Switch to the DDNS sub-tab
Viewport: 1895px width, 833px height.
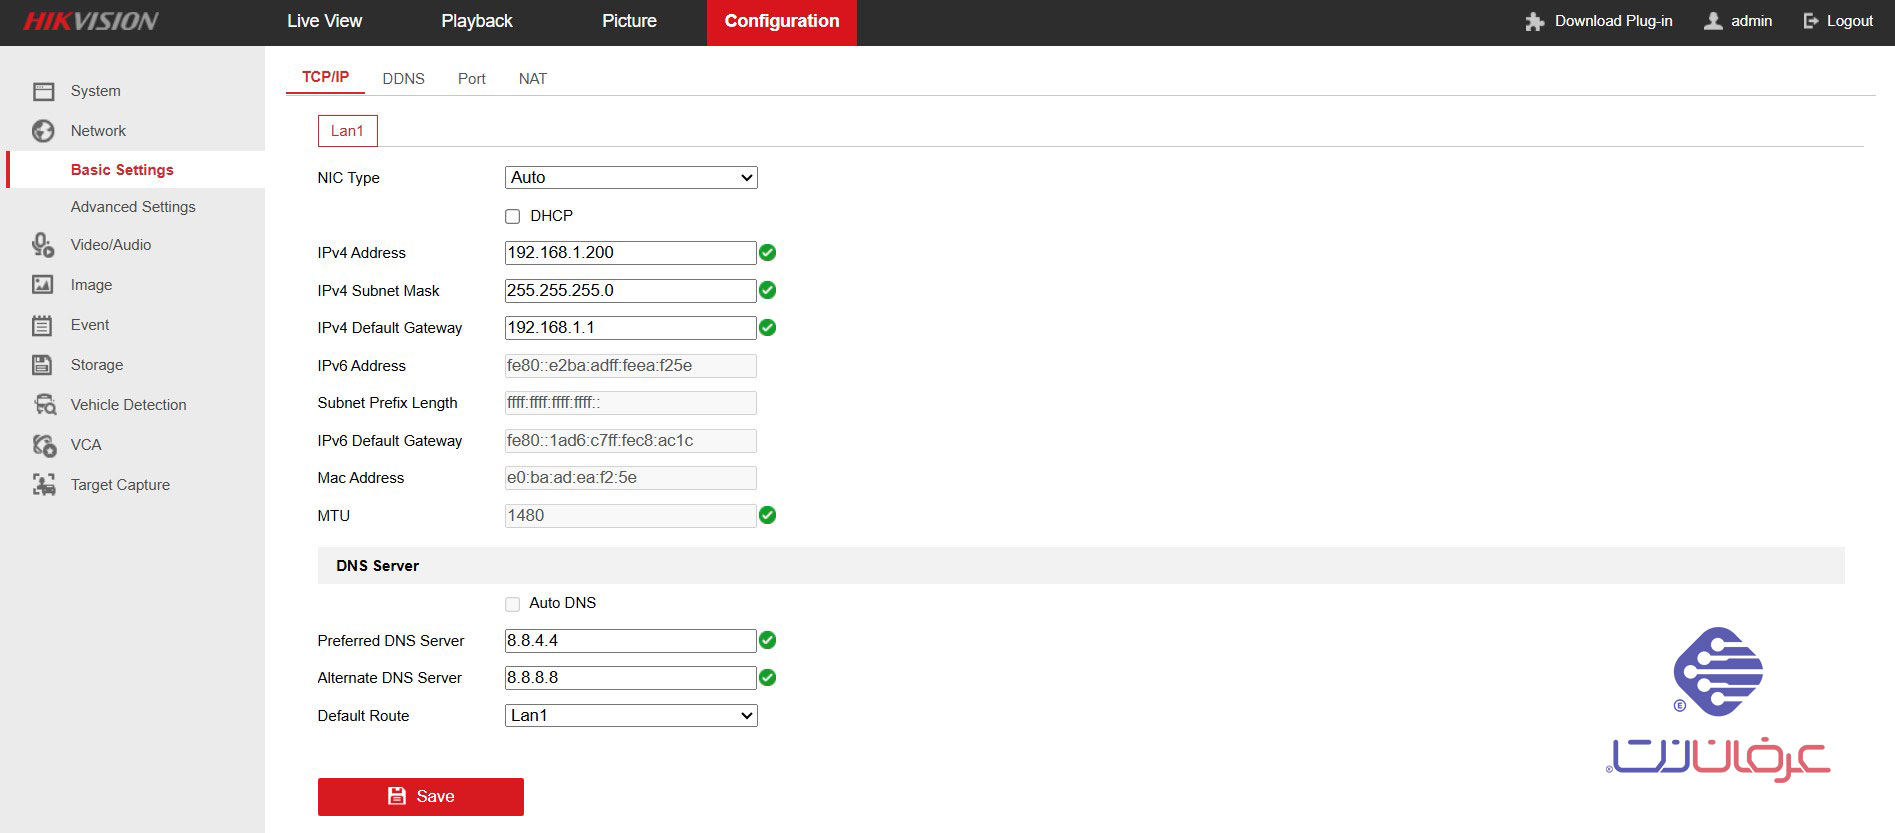(x=404, y=79)
